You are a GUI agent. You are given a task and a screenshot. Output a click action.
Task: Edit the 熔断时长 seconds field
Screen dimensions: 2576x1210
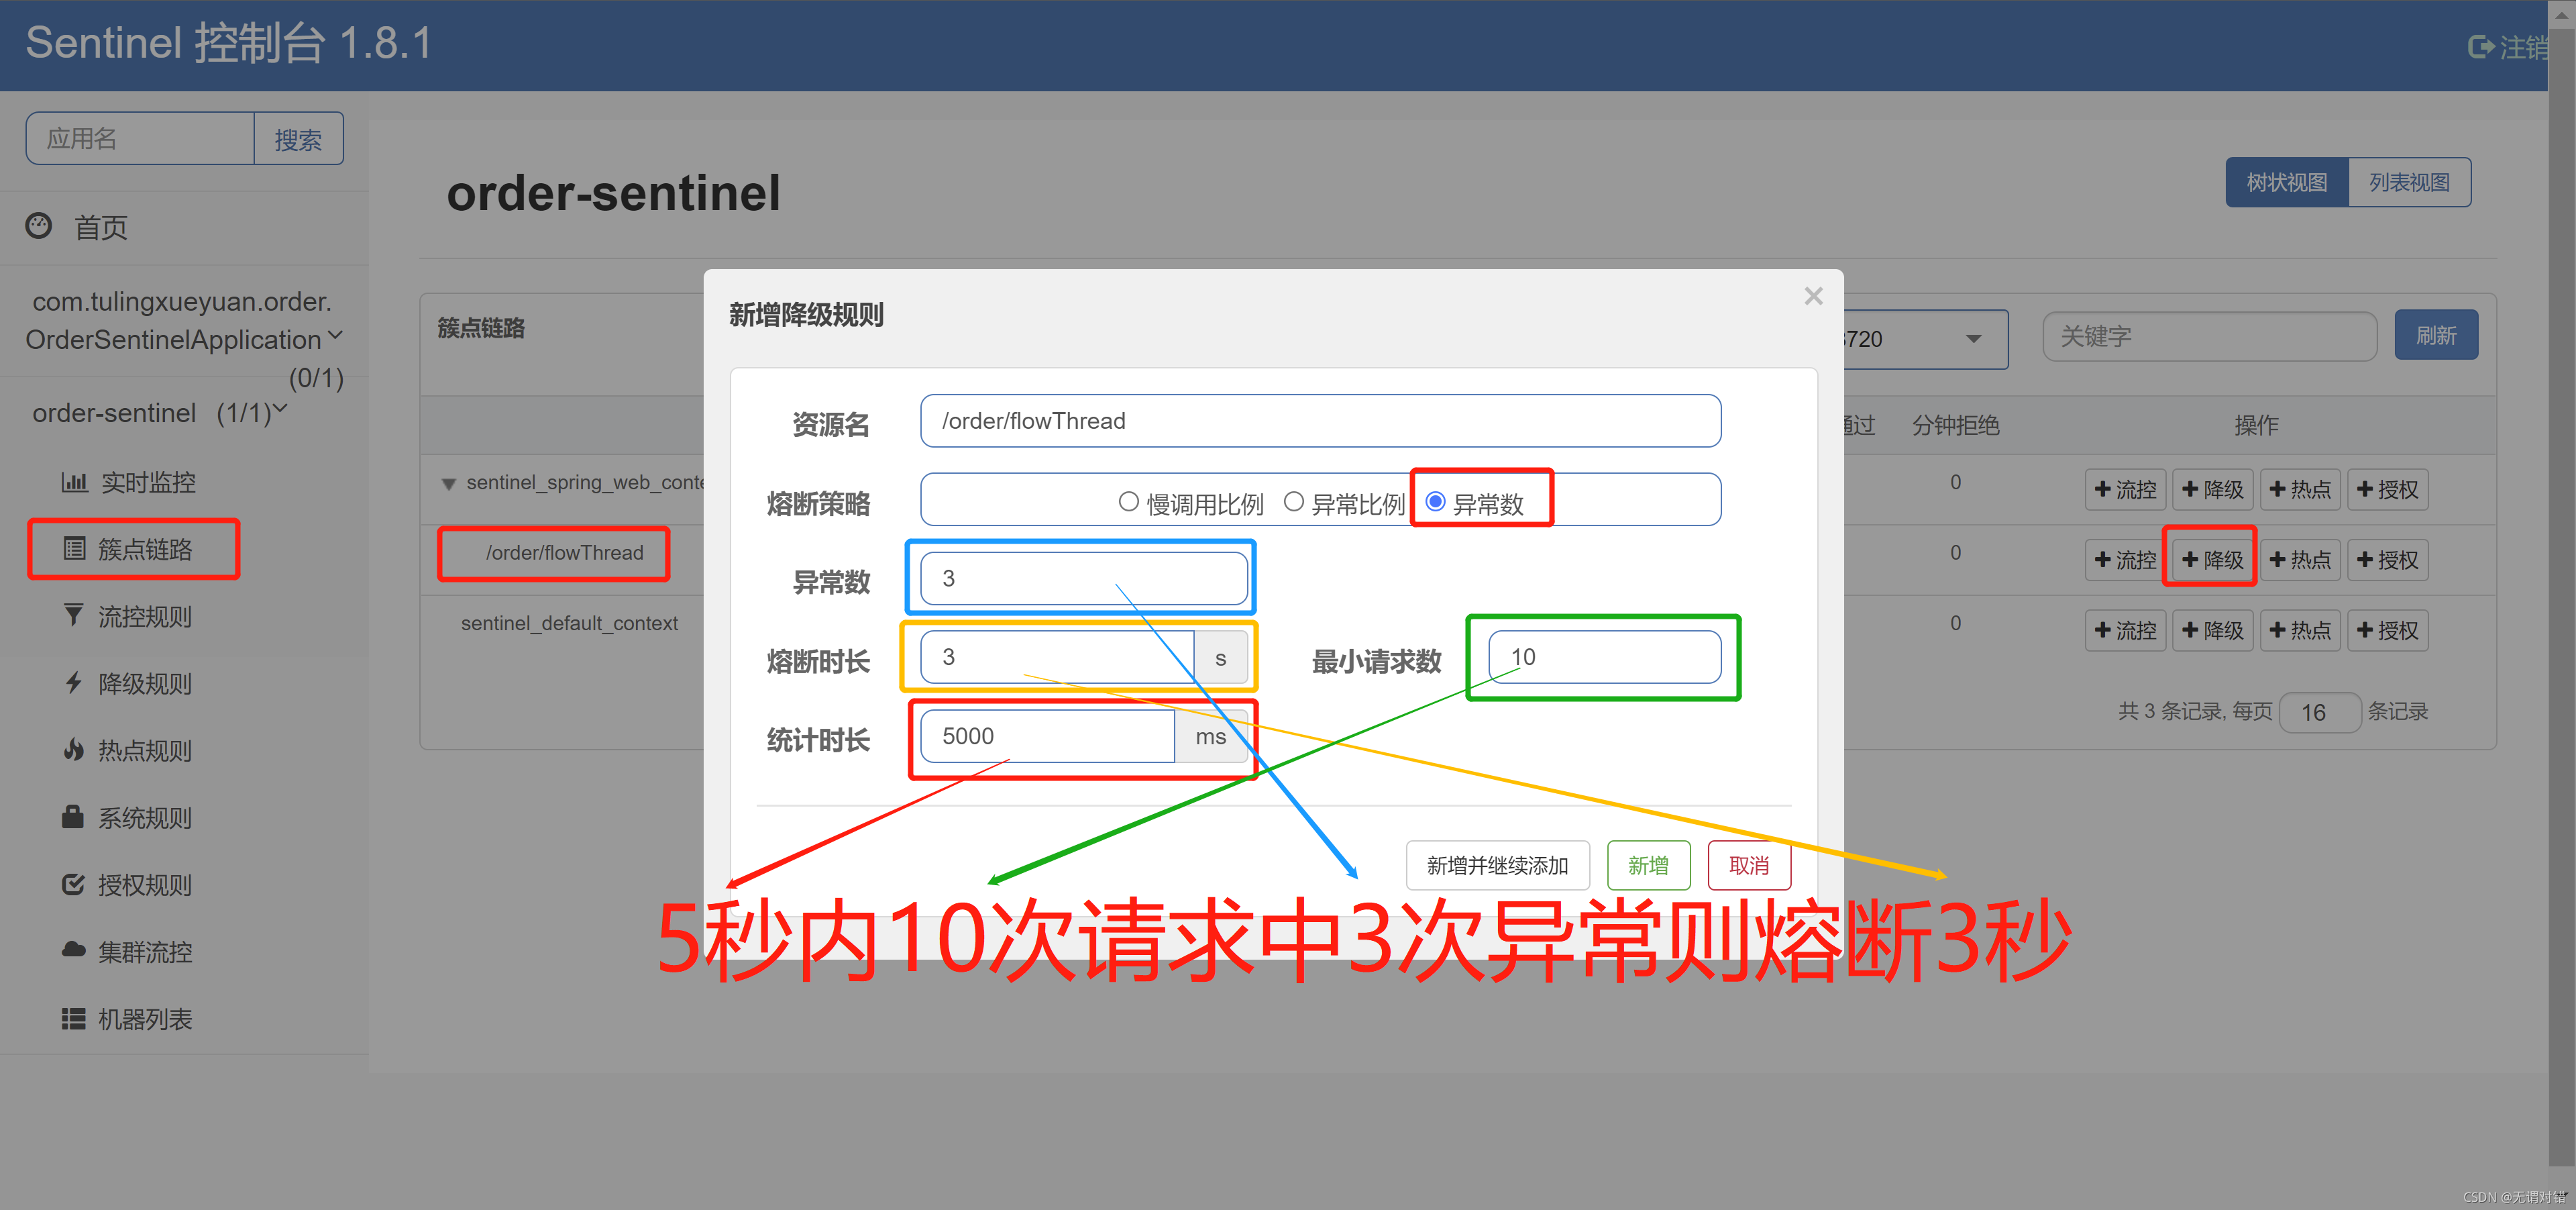pyautogui.click(x=1057, y=657)
